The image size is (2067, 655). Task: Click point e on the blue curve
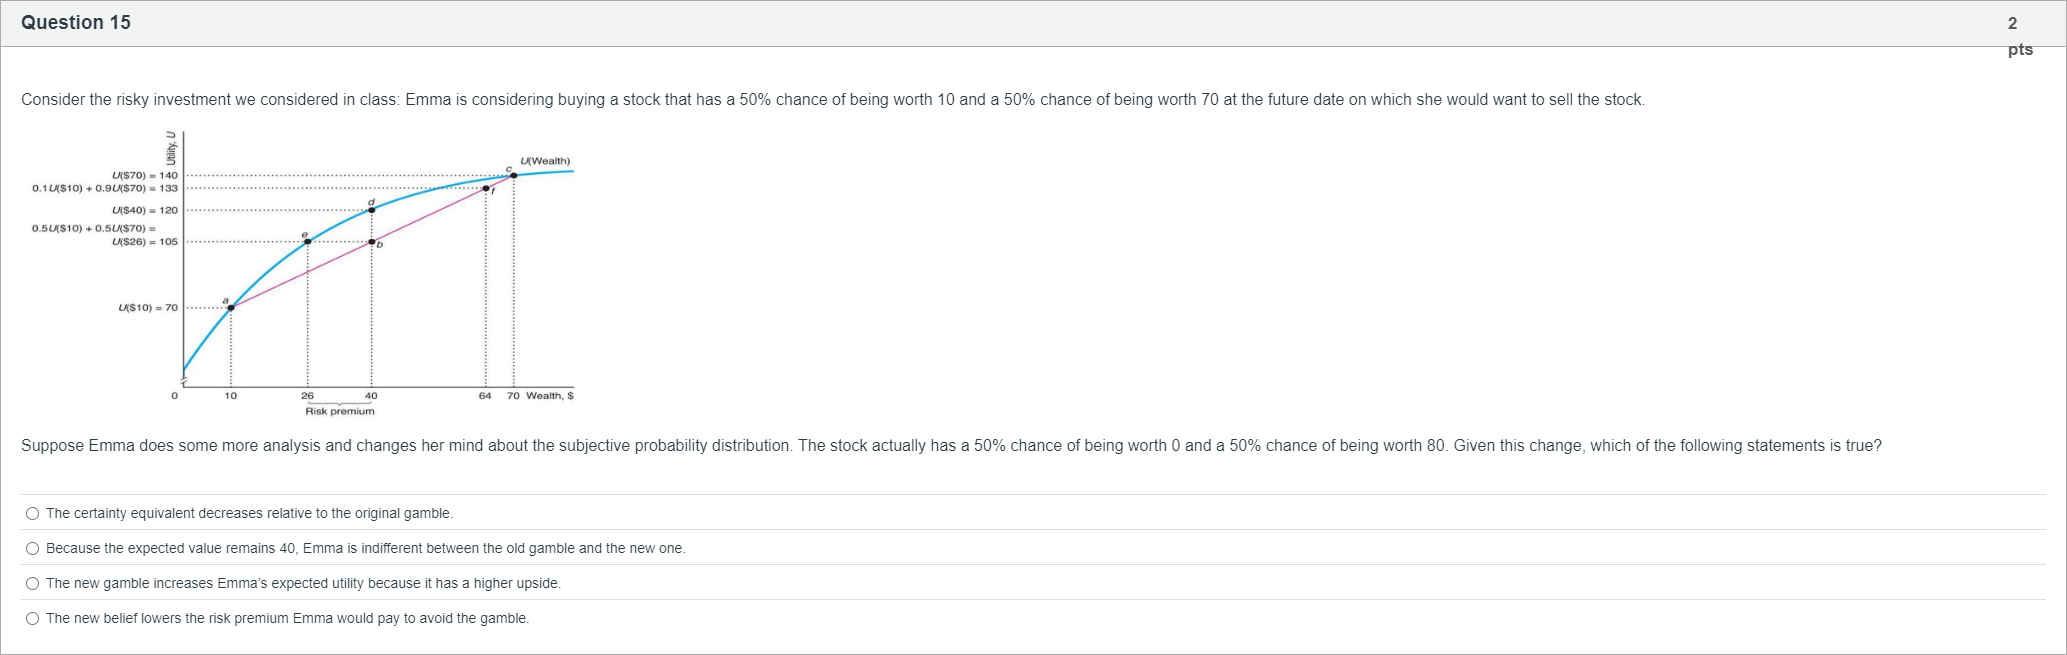pyautogui.click(x=307, y=241)
